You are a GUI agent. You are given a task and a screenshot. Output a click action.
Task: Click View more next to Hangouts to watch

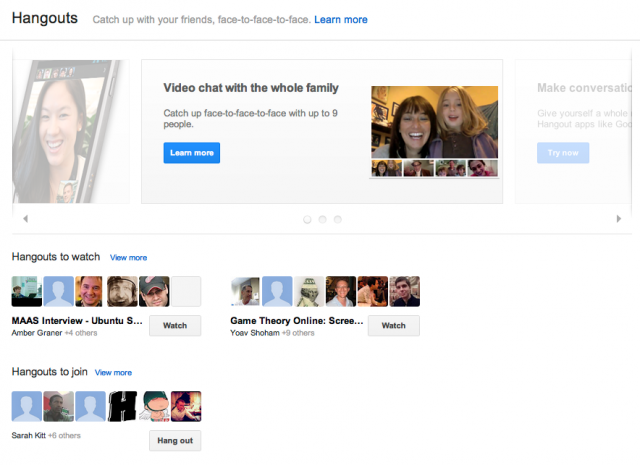(128, 258)
